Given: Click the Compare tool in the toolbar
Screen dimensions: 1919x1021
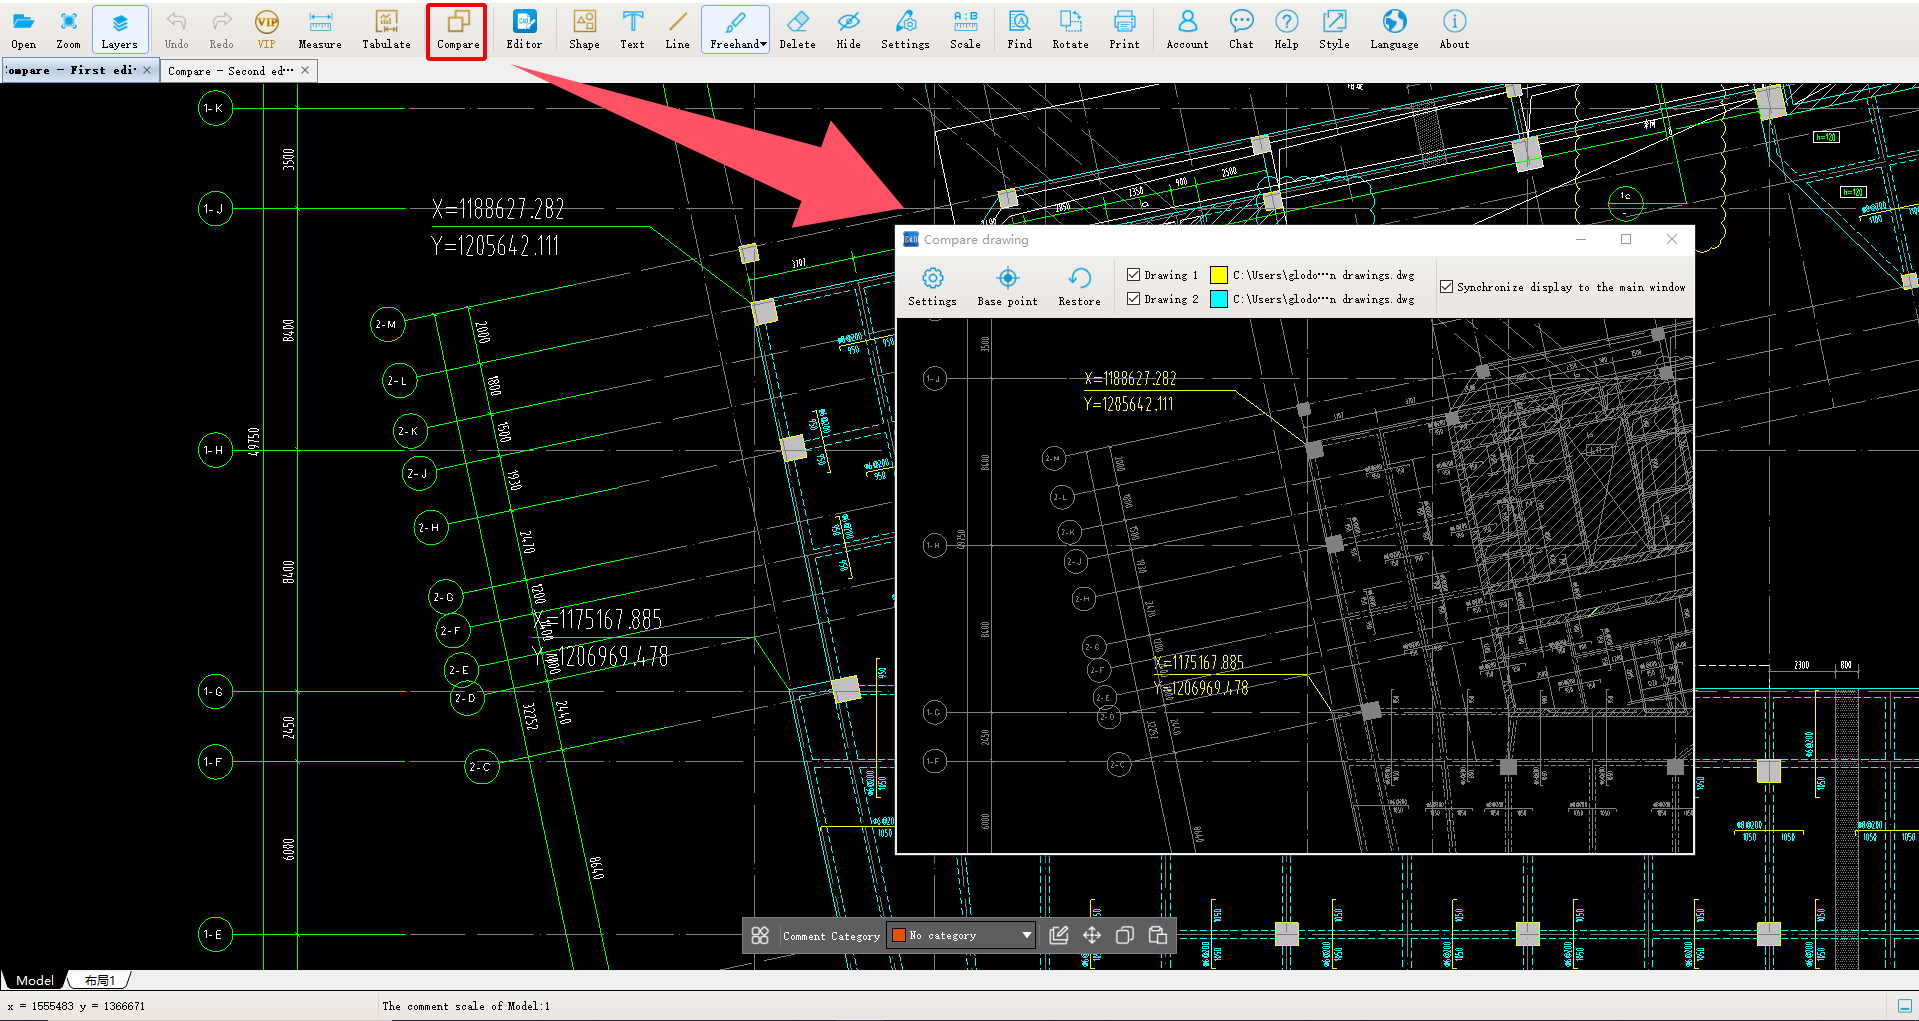Looking at the screenshot, I should click(457, 30).
